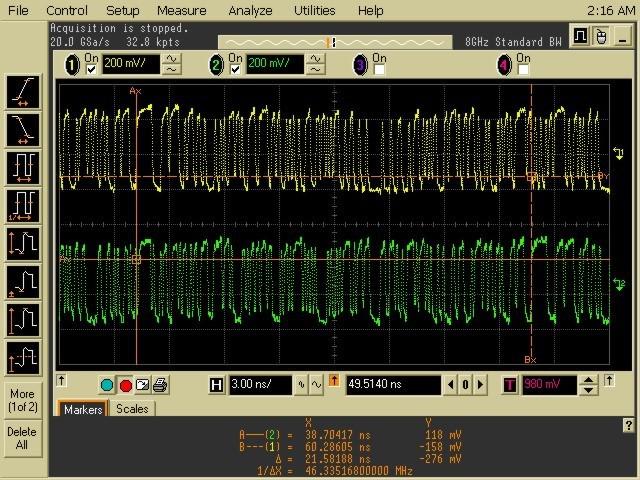The width and height of the screenshot is (640, 480).
Task: Click the question mark help button
Action: [628, 426]
